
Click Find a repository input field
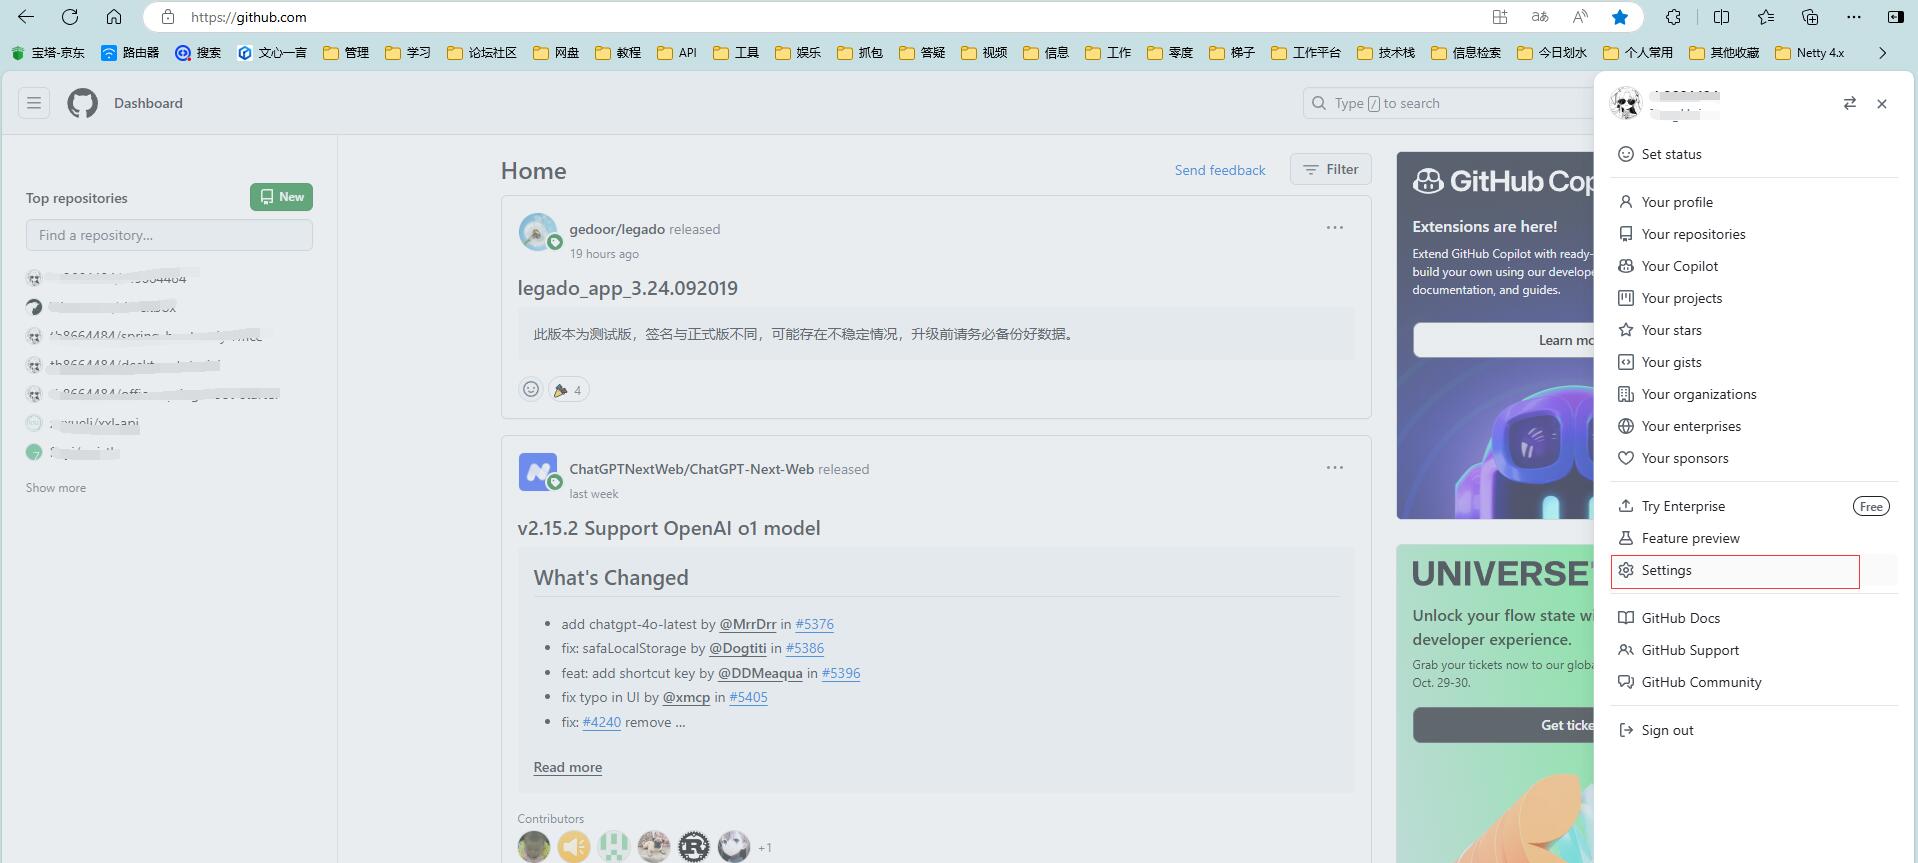pyautogui.click(x=169, y=235)
